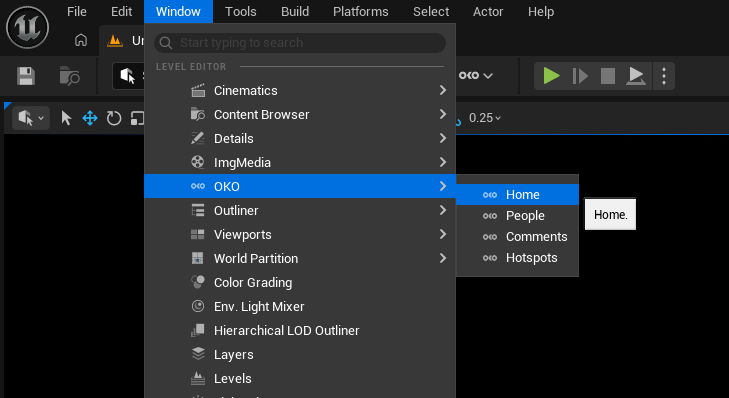Viewport: 729px width, 398px height.
Task: Expand the World Partition submenu
Action: coord(300,258)
